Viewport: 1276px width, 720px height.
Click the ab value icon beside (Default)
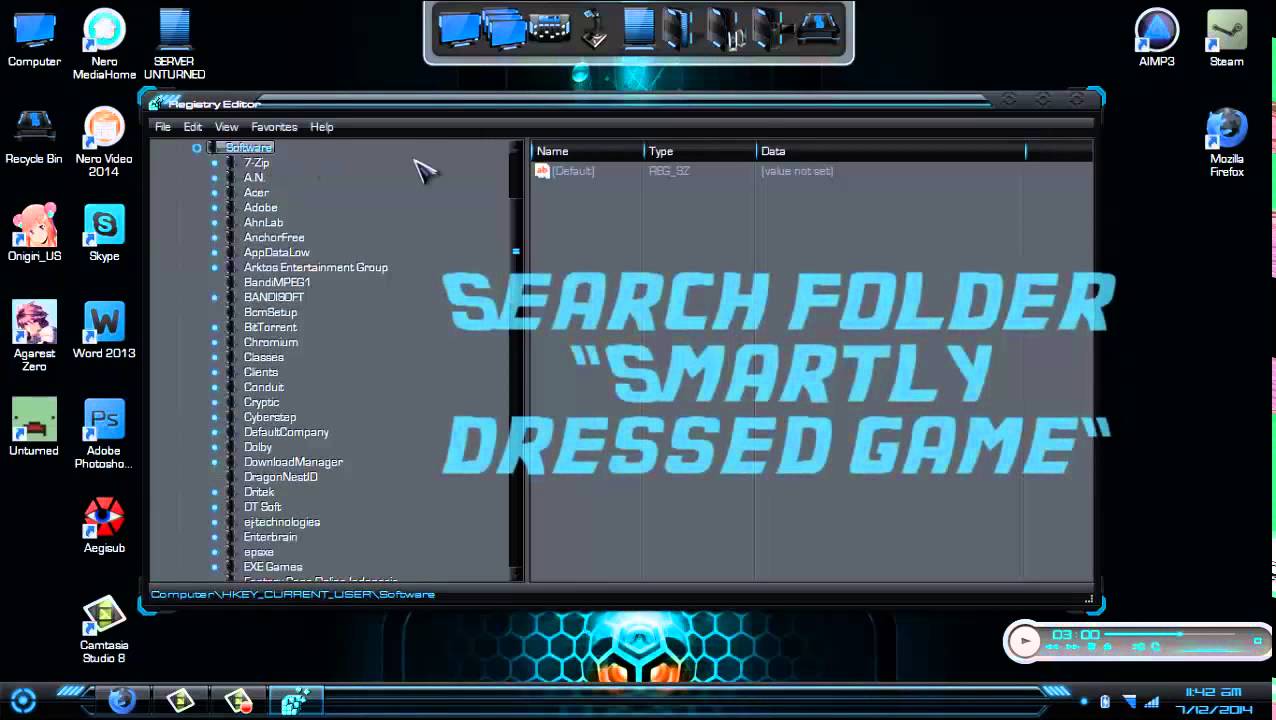coord(542,171)
